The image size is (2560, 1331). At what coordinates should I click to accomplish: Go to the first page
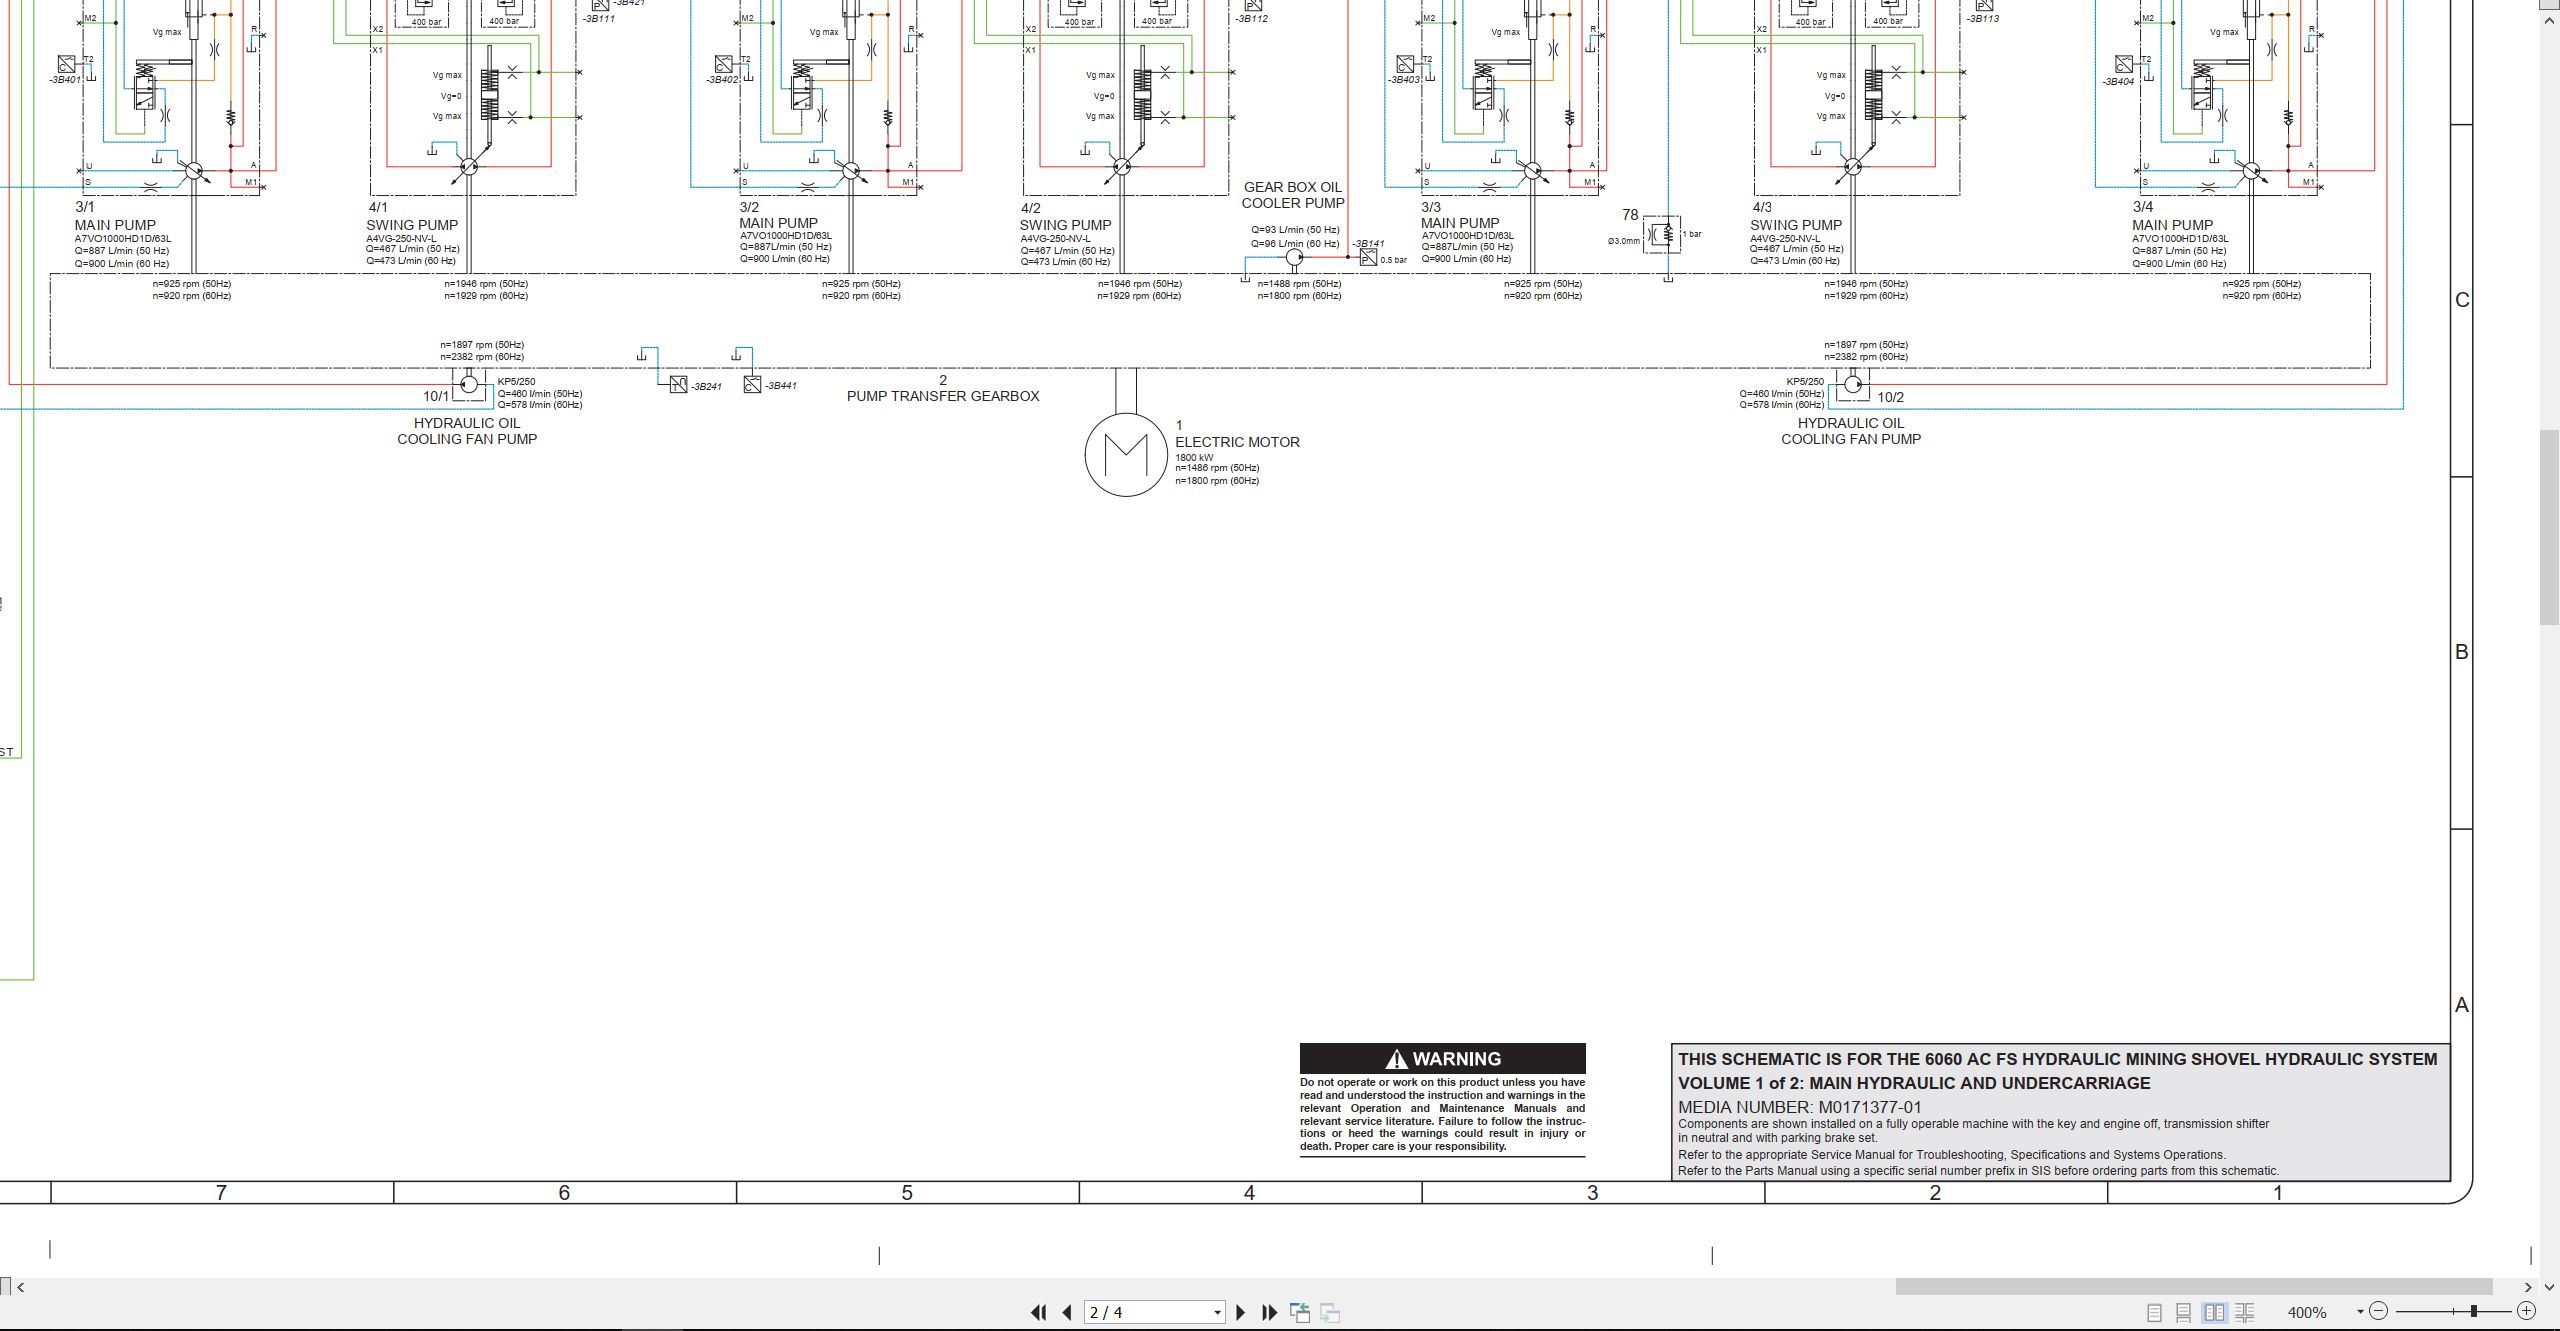pyautogui.click(x=1039, y=1312)
